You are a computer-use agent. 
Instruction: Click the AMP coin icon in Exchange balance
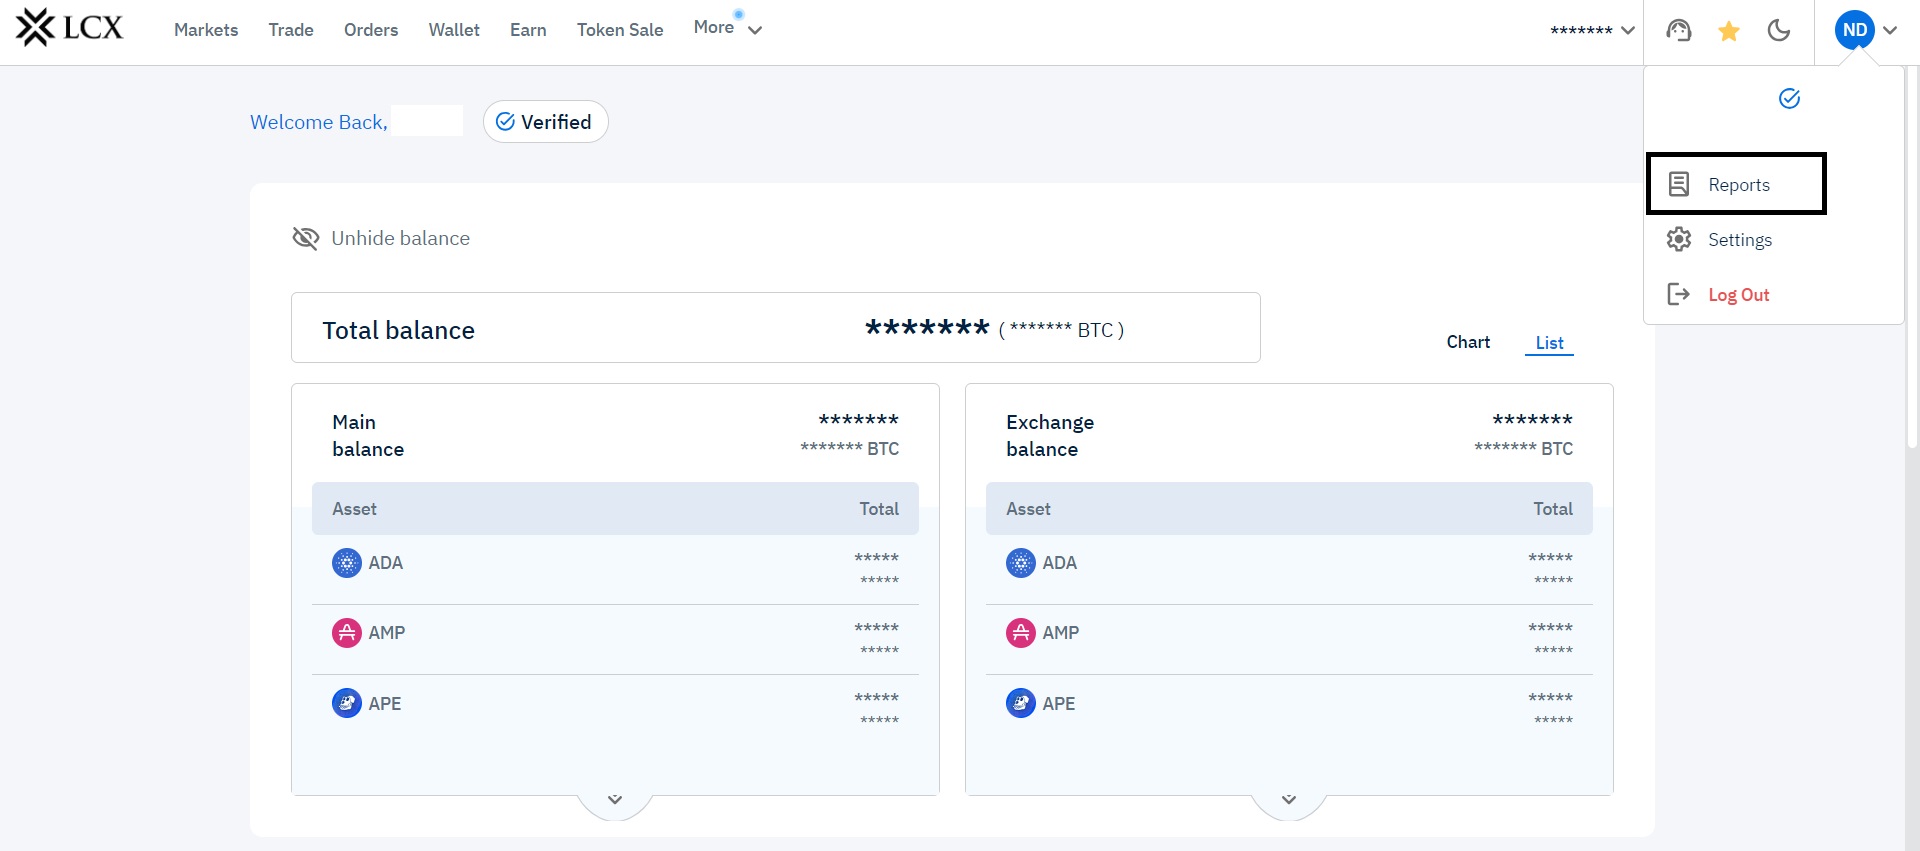coord(1020,633)
